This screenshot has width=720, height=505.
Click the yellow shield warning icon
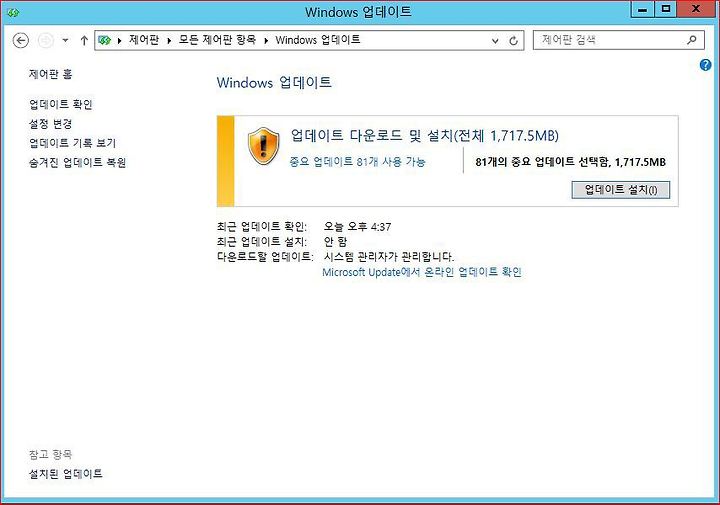click(263, 146)
